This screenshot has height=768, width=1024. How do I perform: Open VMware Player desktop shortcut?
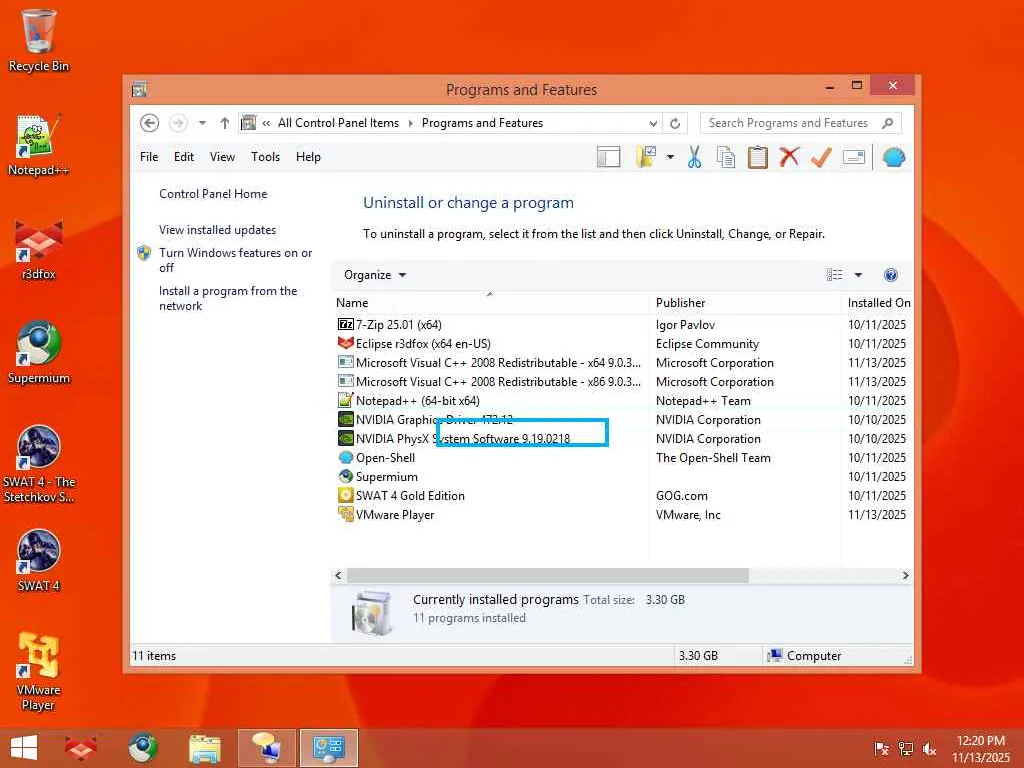click(x=39, y=671)
